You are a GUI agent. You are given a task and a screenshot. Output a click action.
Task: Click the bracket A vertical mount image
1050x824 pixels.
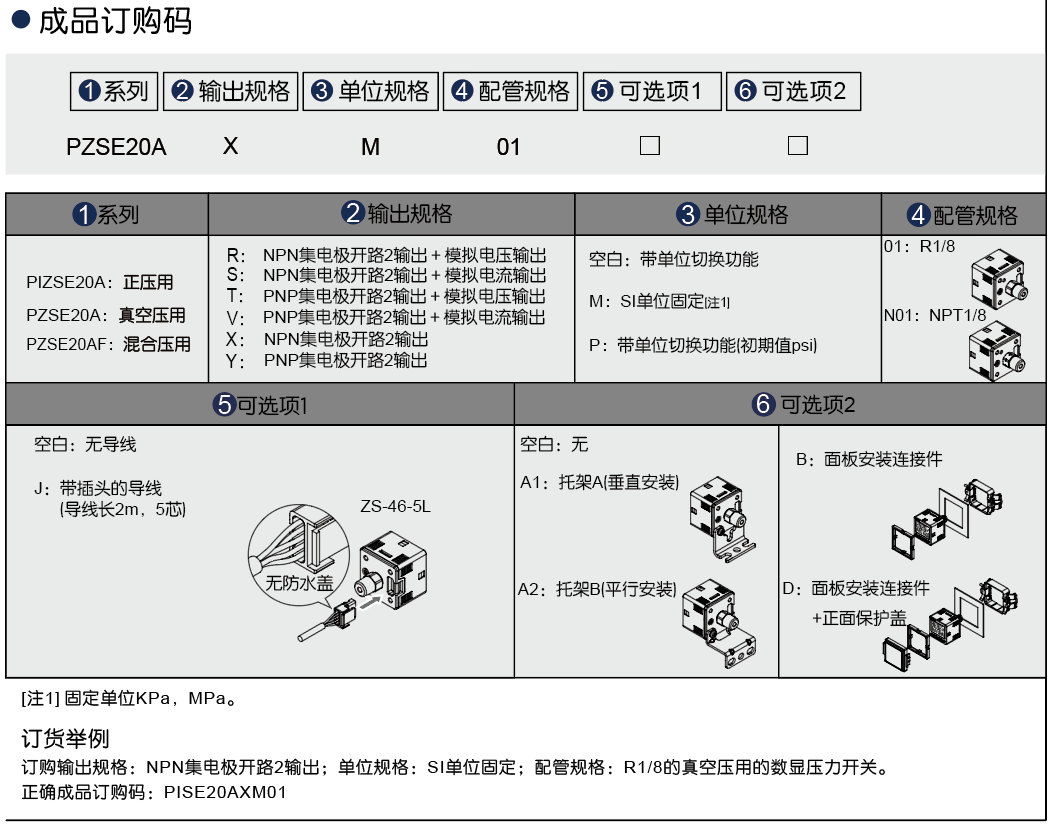point(723,519)
